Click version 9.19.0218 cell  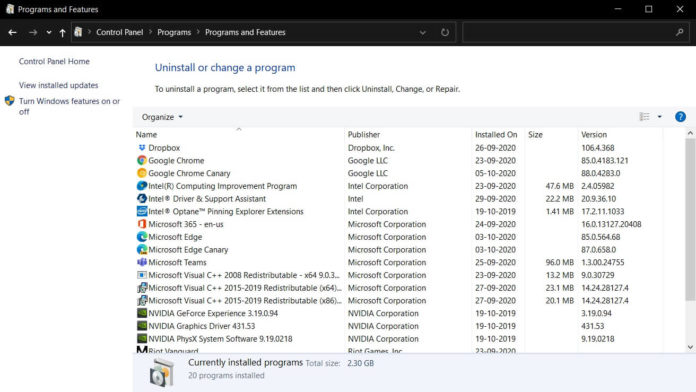(x=598, y=339)
